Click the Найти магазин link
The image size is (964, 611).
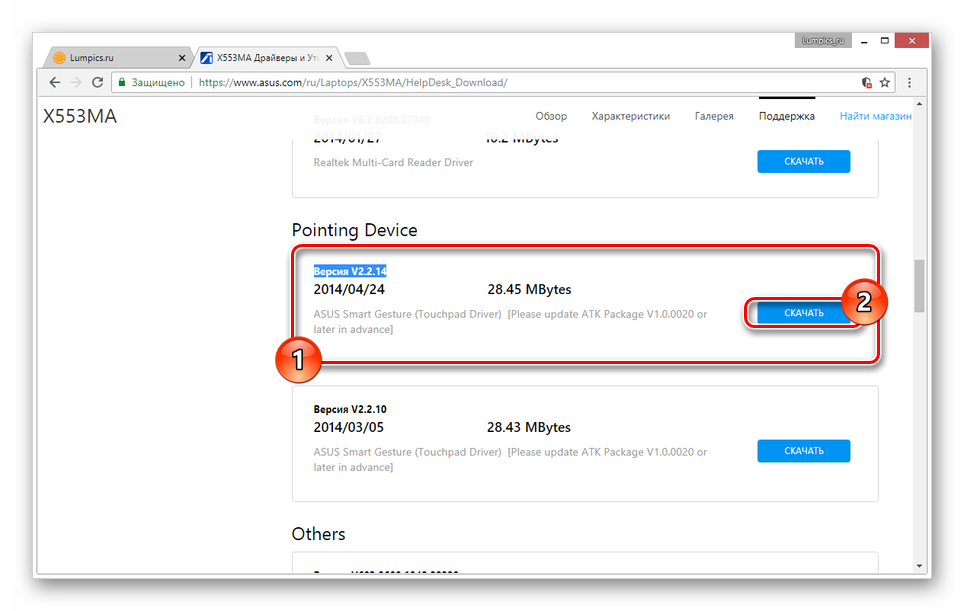(875, 116)
